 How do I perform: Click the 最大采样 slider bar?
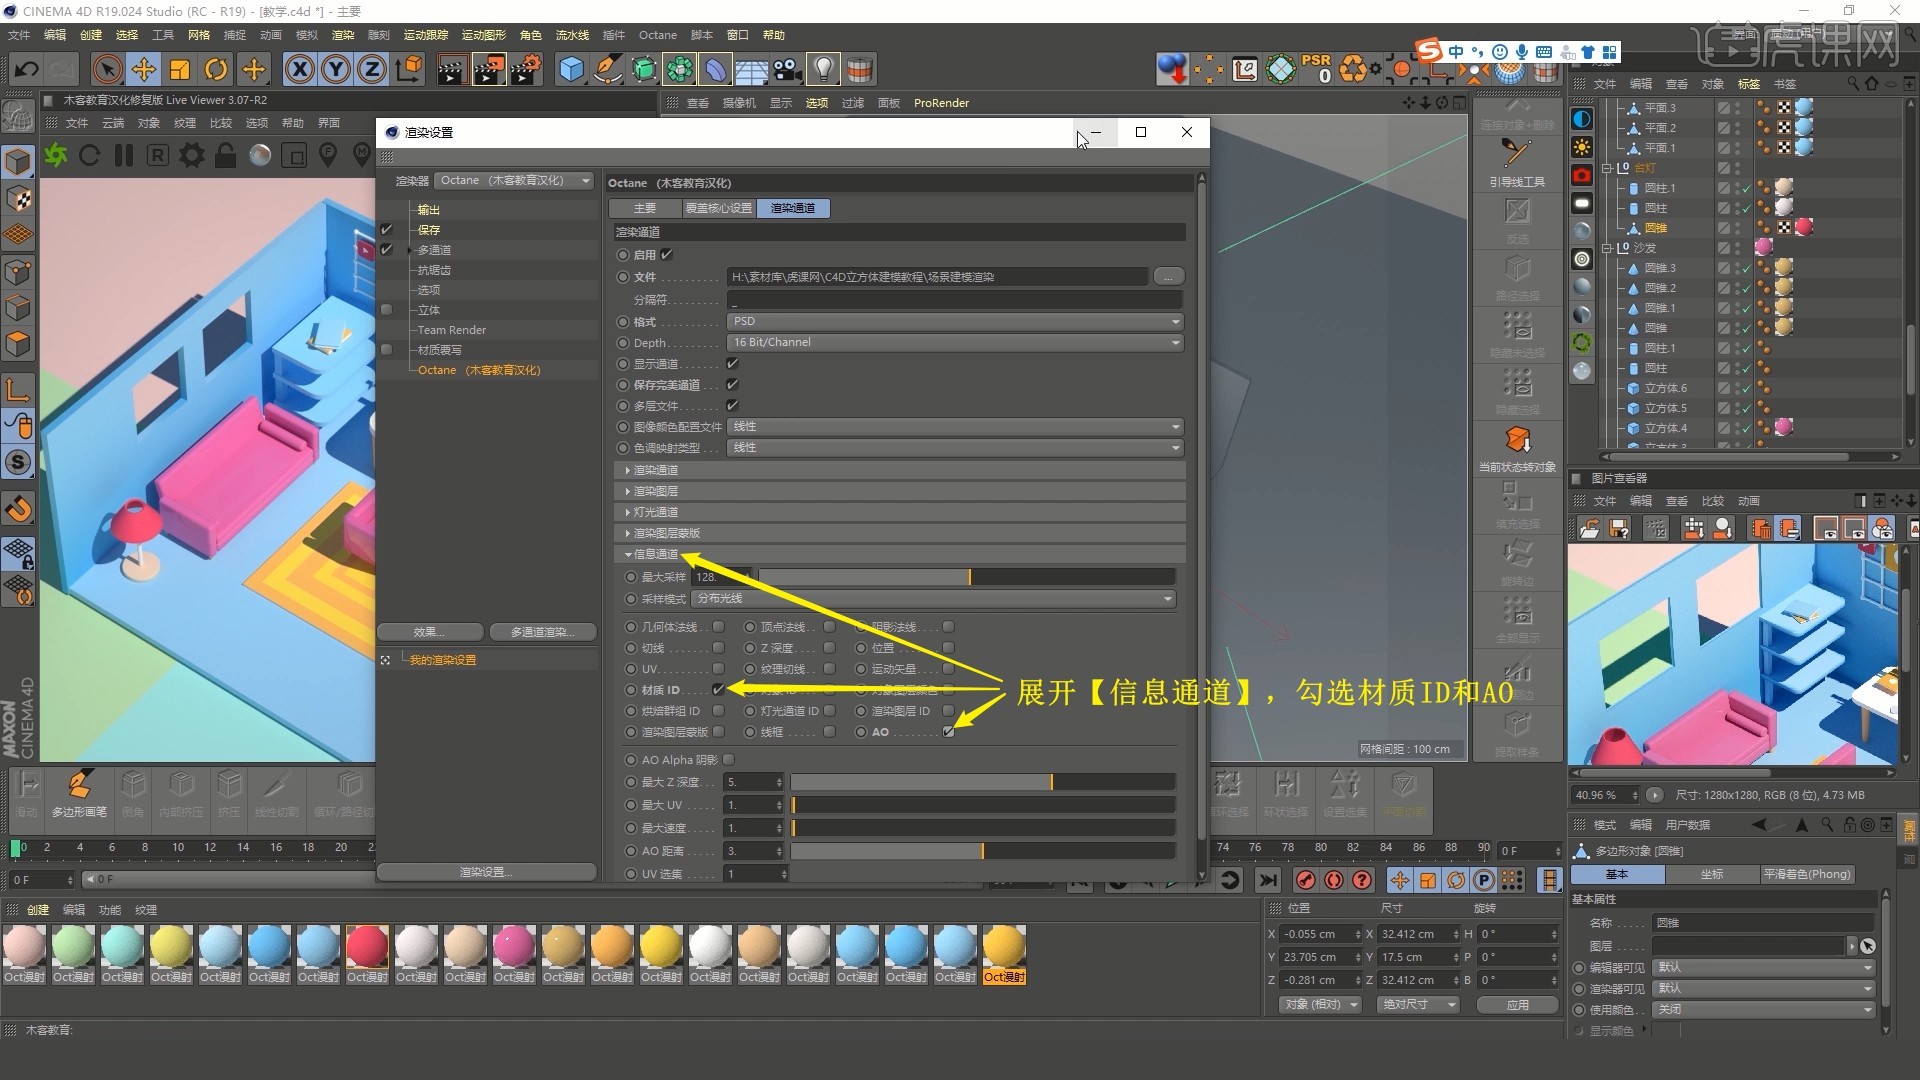pos(965,577)
